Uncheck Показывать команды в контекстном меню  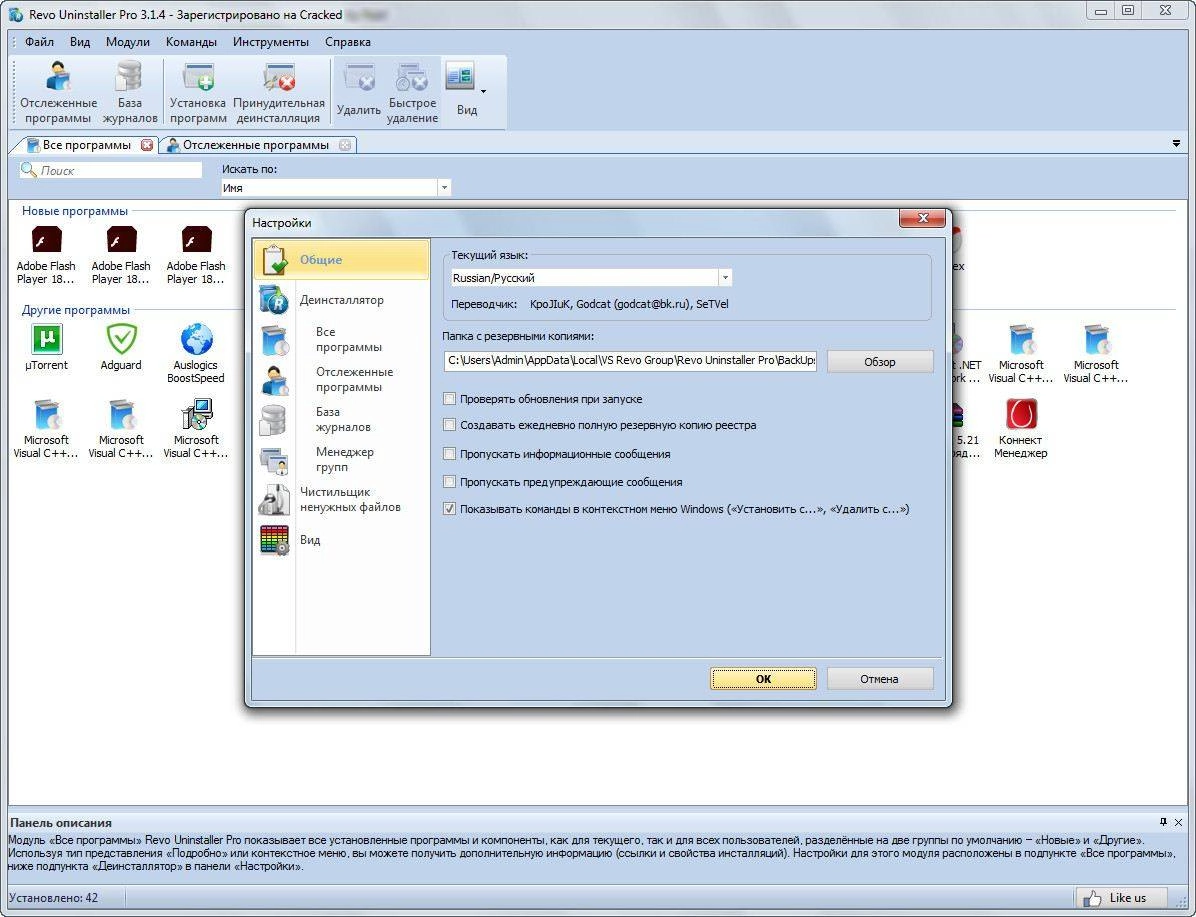pyautogui.click(x=449, y=509)
